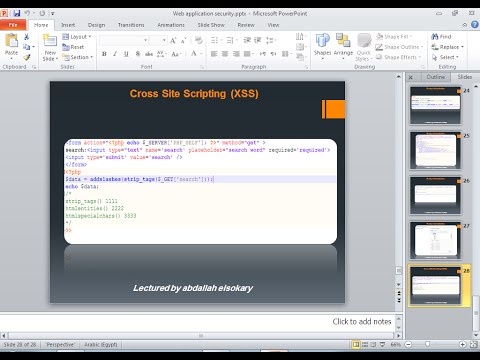
Task: Switch to Normal view in status bar
Action: (356, 344)
